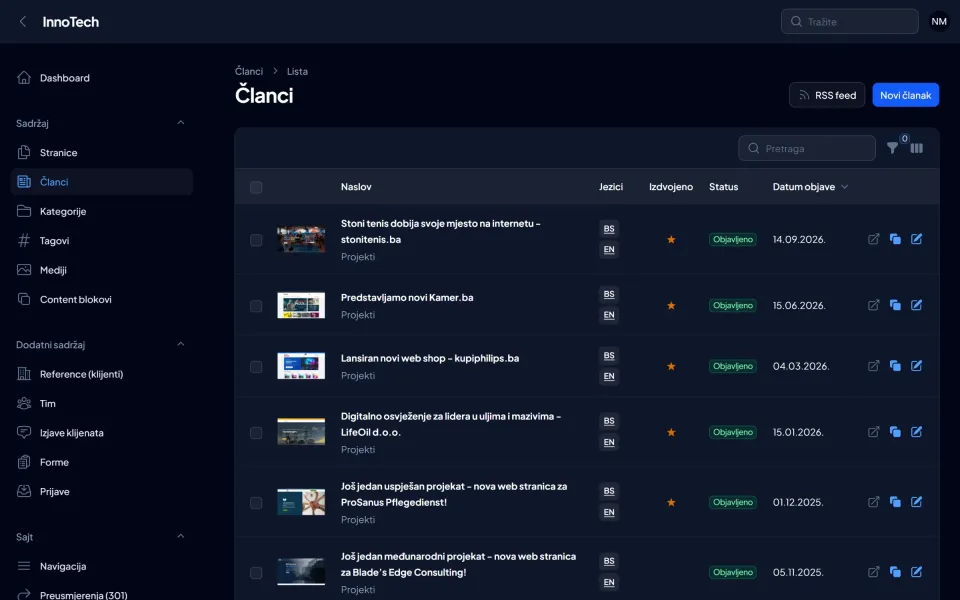Open Kategorije in sidebar

(x=102, y=211)
